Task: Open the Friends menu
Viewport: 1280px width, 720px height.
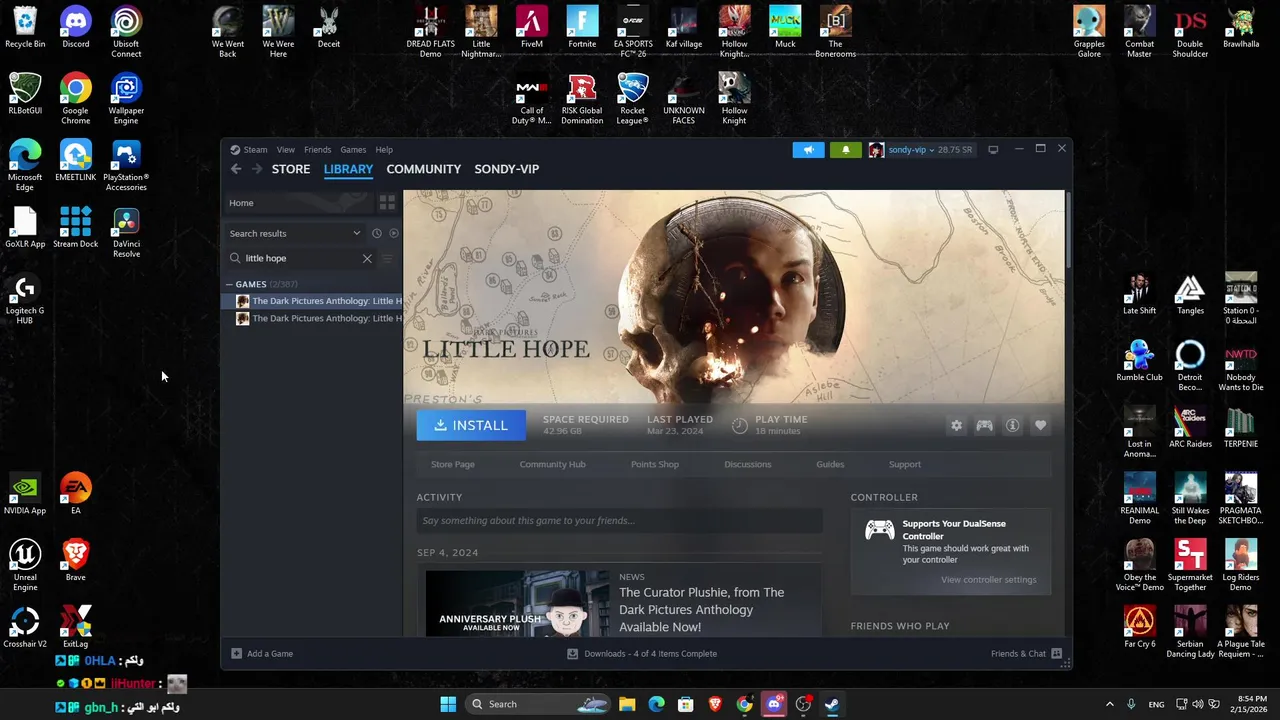Action: pos(317,150)
